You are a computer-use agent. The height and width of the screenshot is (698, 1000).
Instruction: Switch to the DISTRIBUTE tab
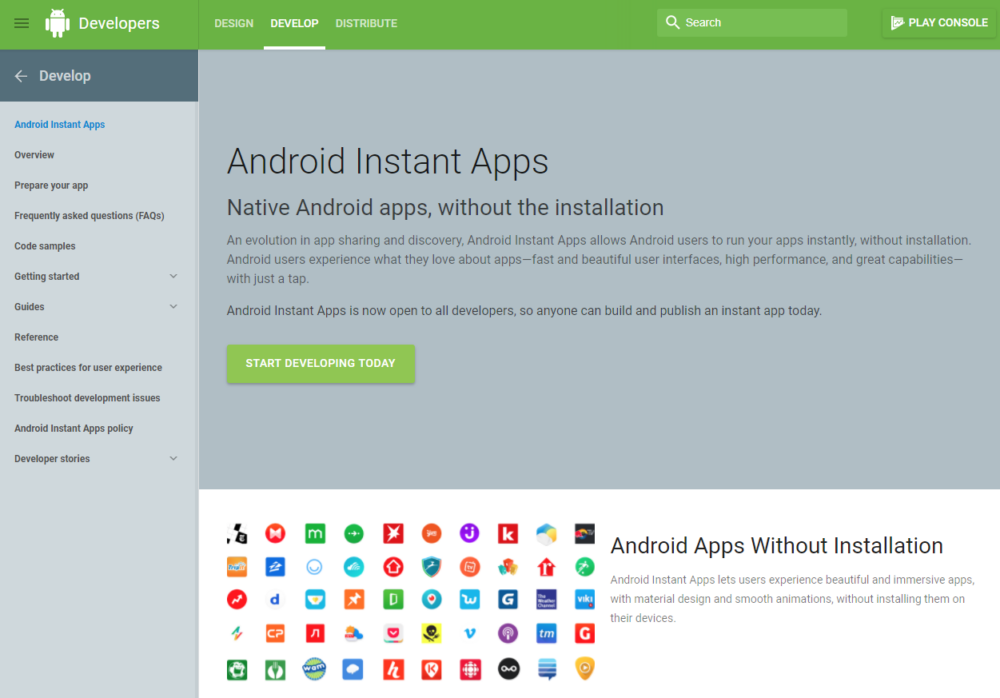pyautogui.click(x=366, y=22)
